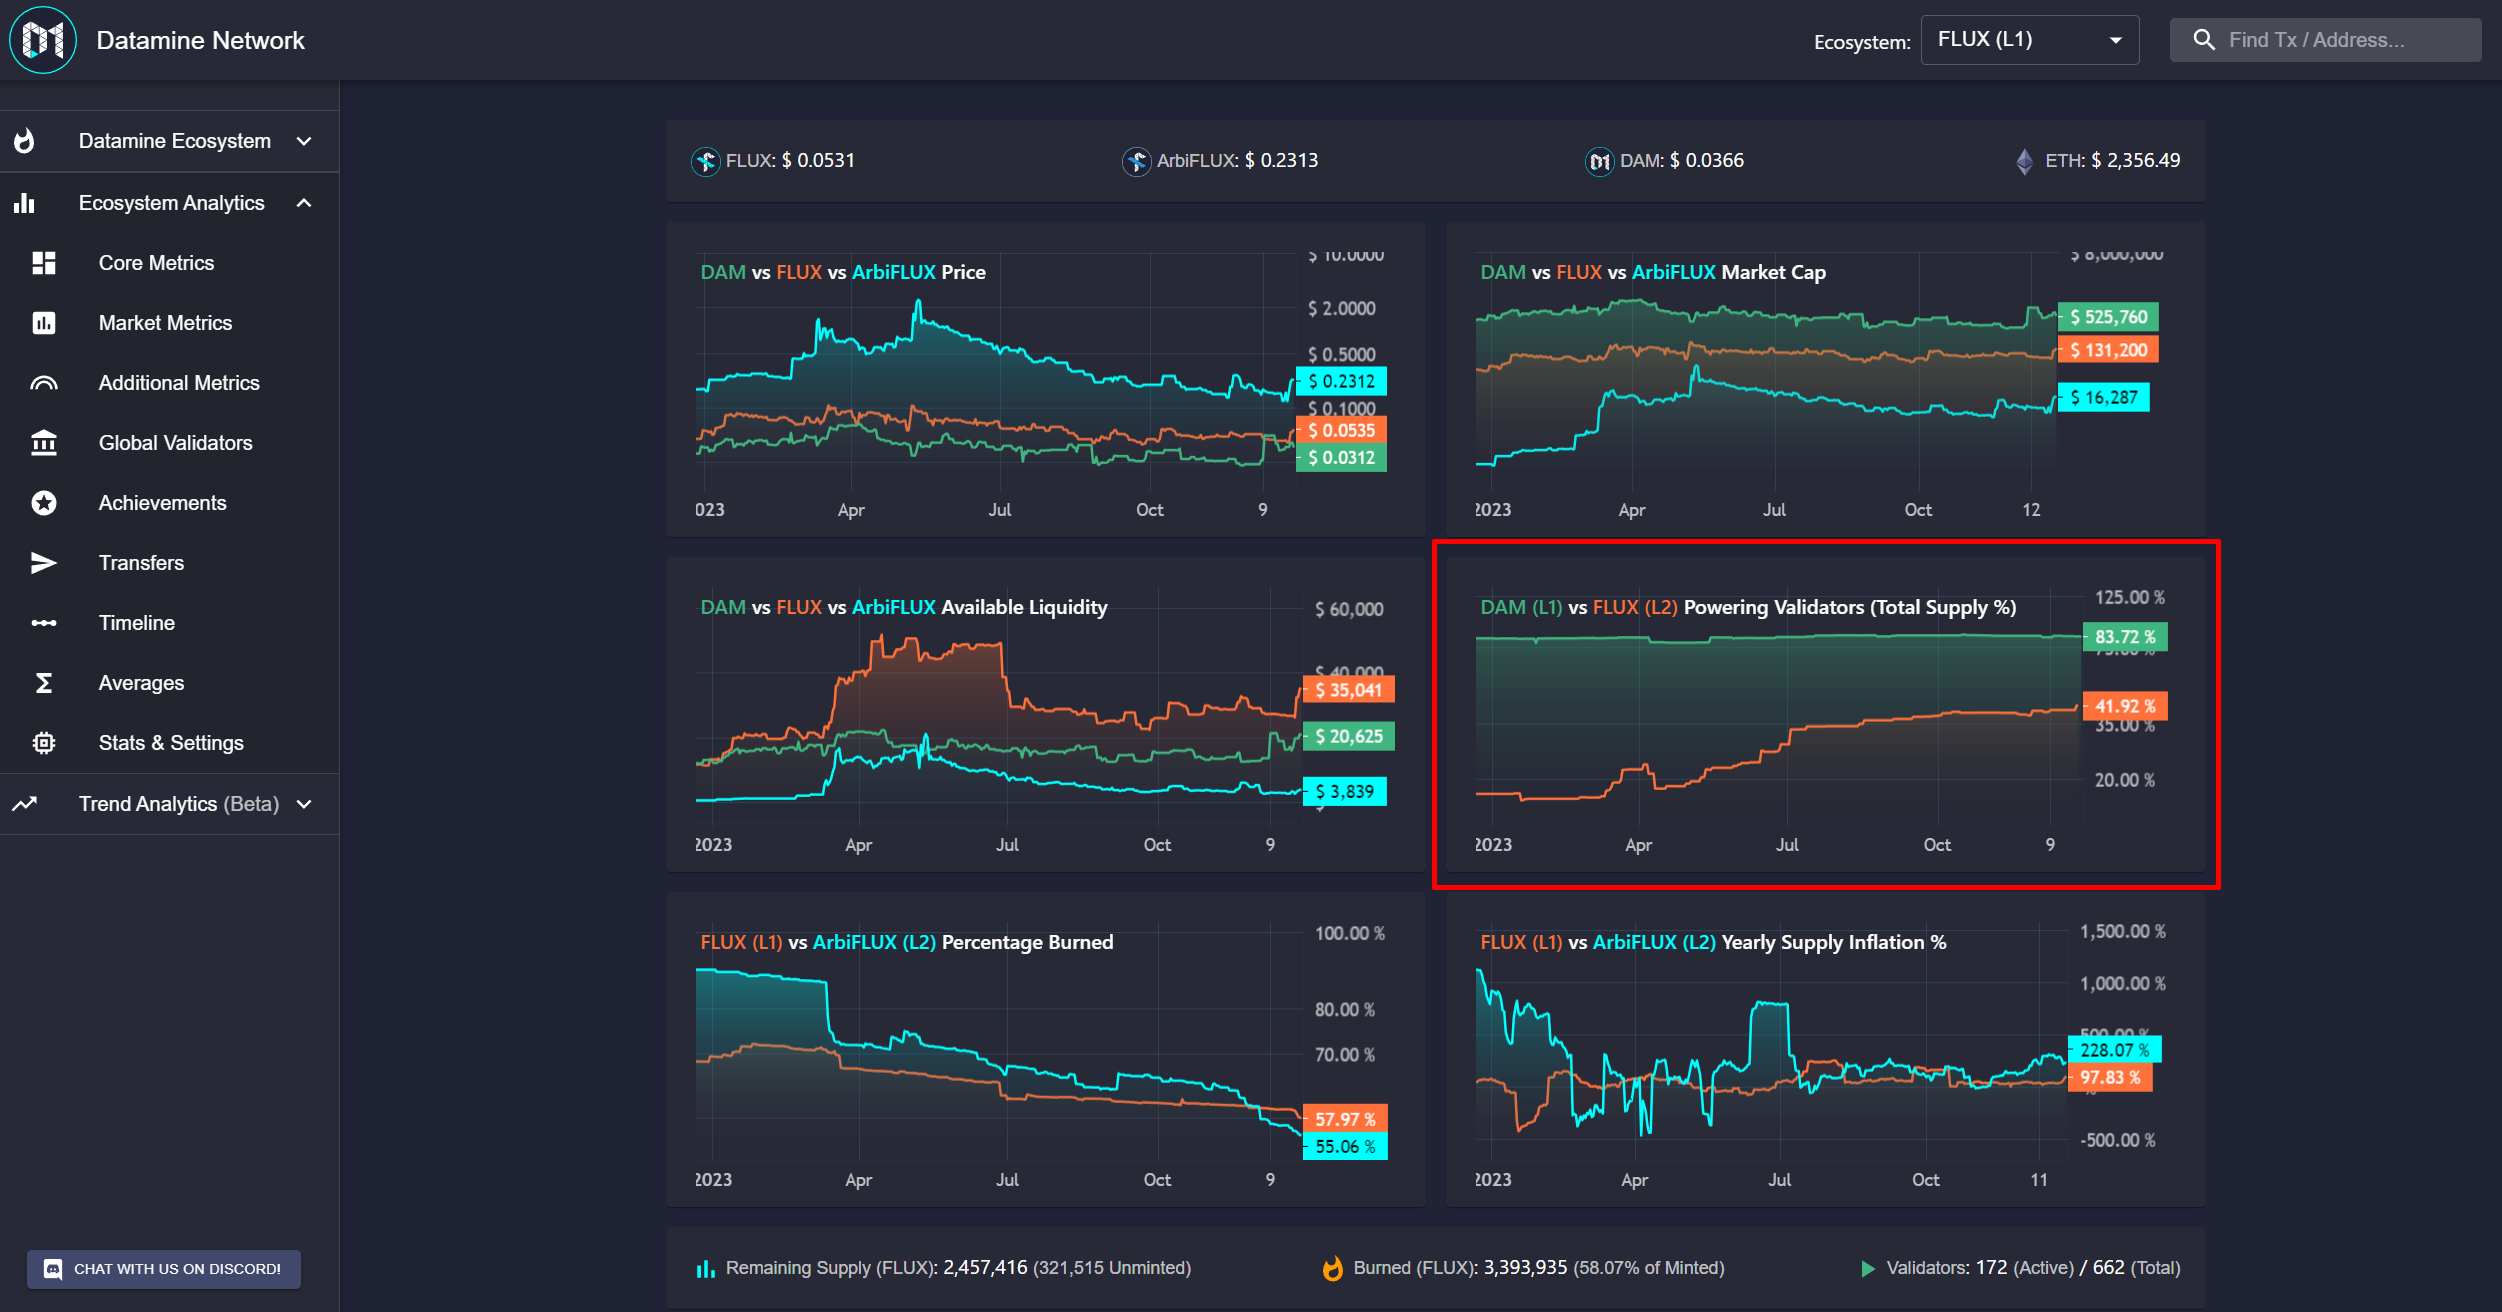Image resolution: width=2502 pixels, height=1312 pixels.
Task: Click the Available Liquidity chart title
Action: pyautogui.click(x=904, y=607)
